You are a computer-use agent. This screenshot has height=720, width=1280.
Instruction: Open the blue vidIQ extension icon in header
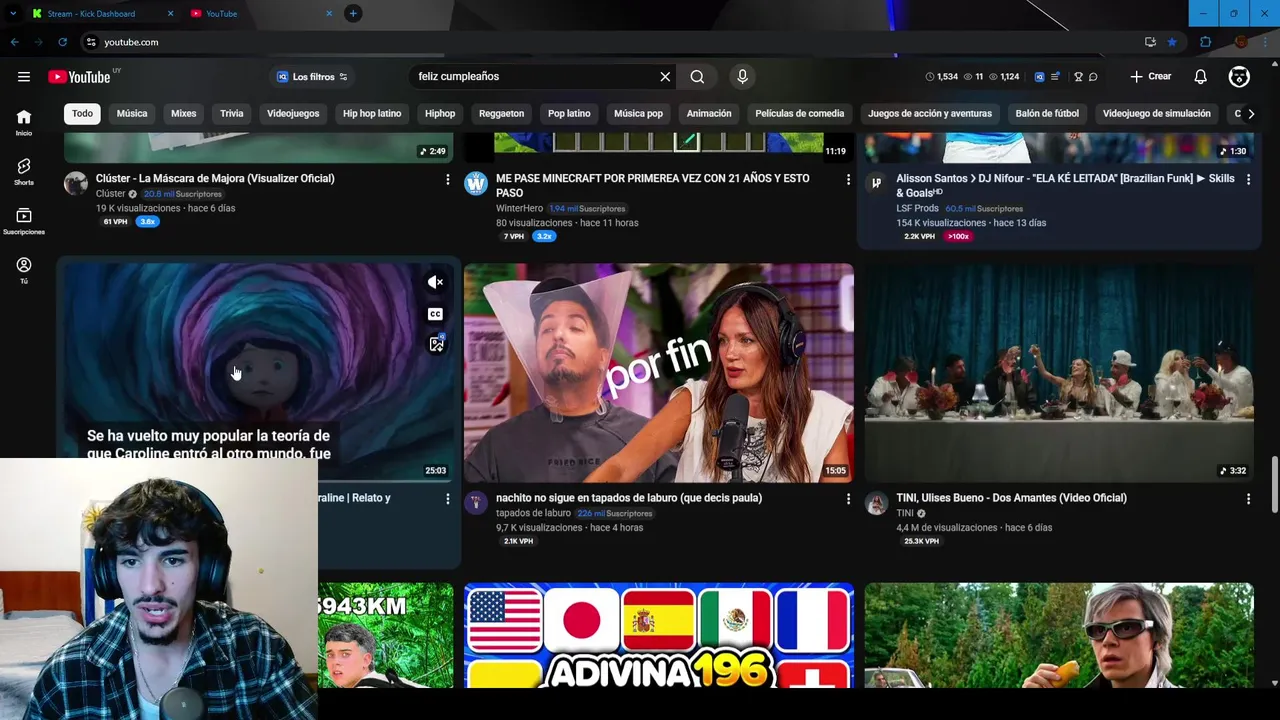point(1039,77)
